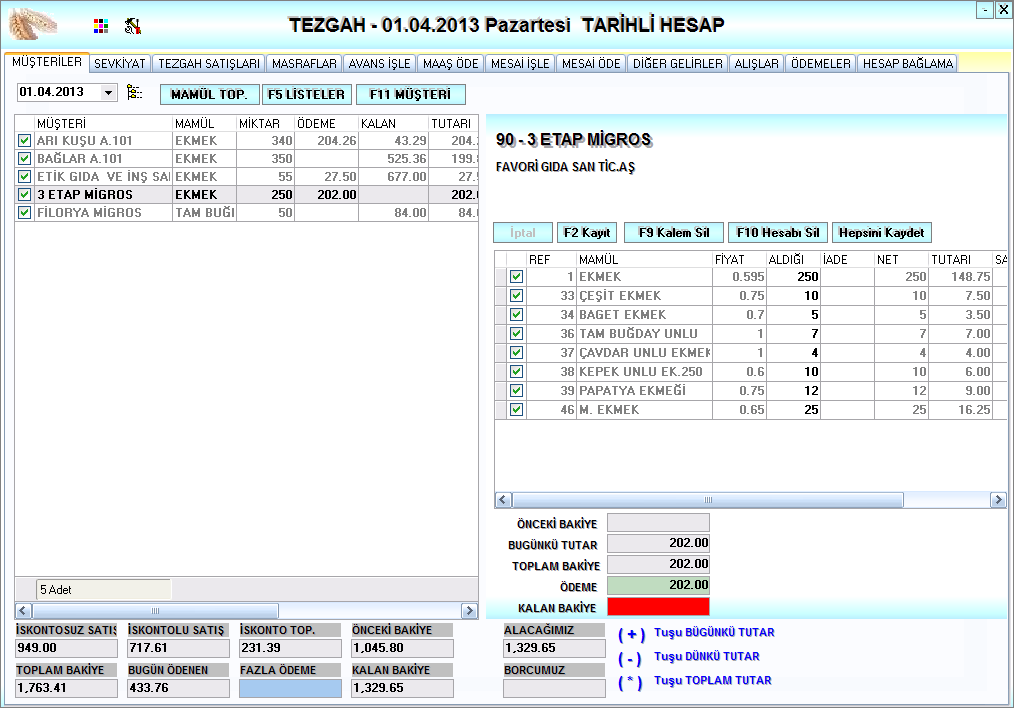Uncheck the ÇEŞİT EKMEK product checkbox
The image size is (1014, 708).
click(516, 296)
